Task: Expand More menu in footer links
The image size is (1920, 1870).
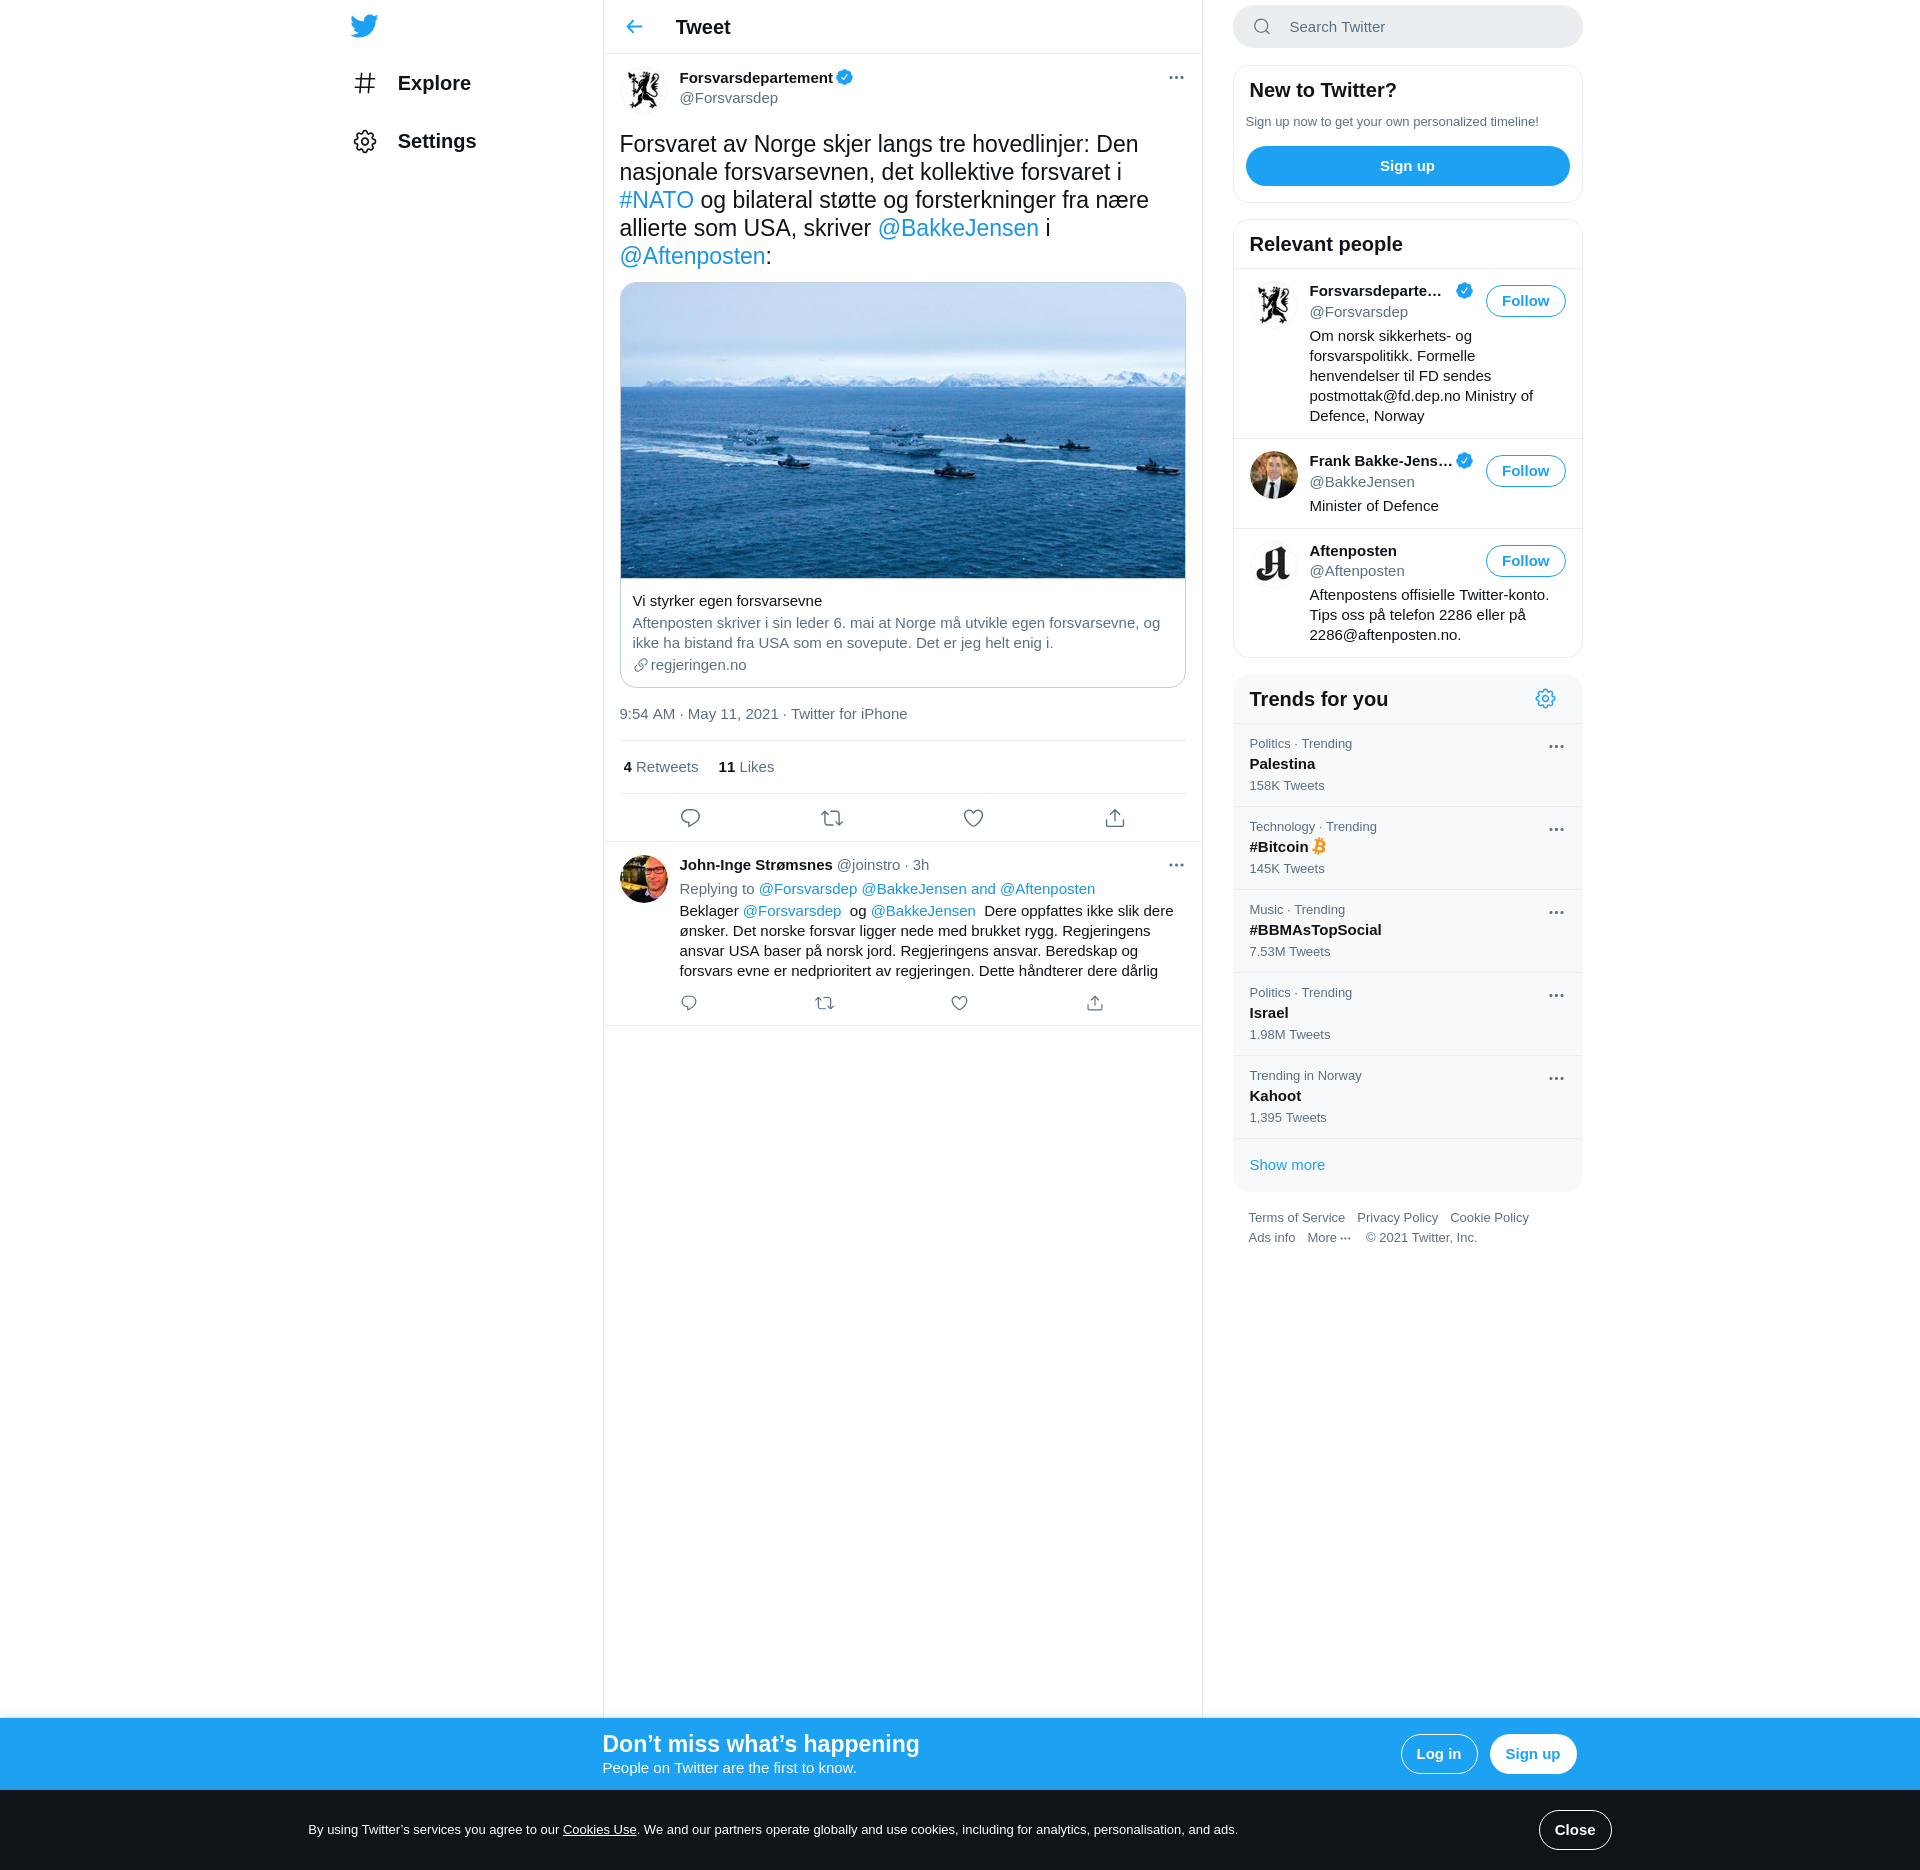Action: [1328, 1238]
